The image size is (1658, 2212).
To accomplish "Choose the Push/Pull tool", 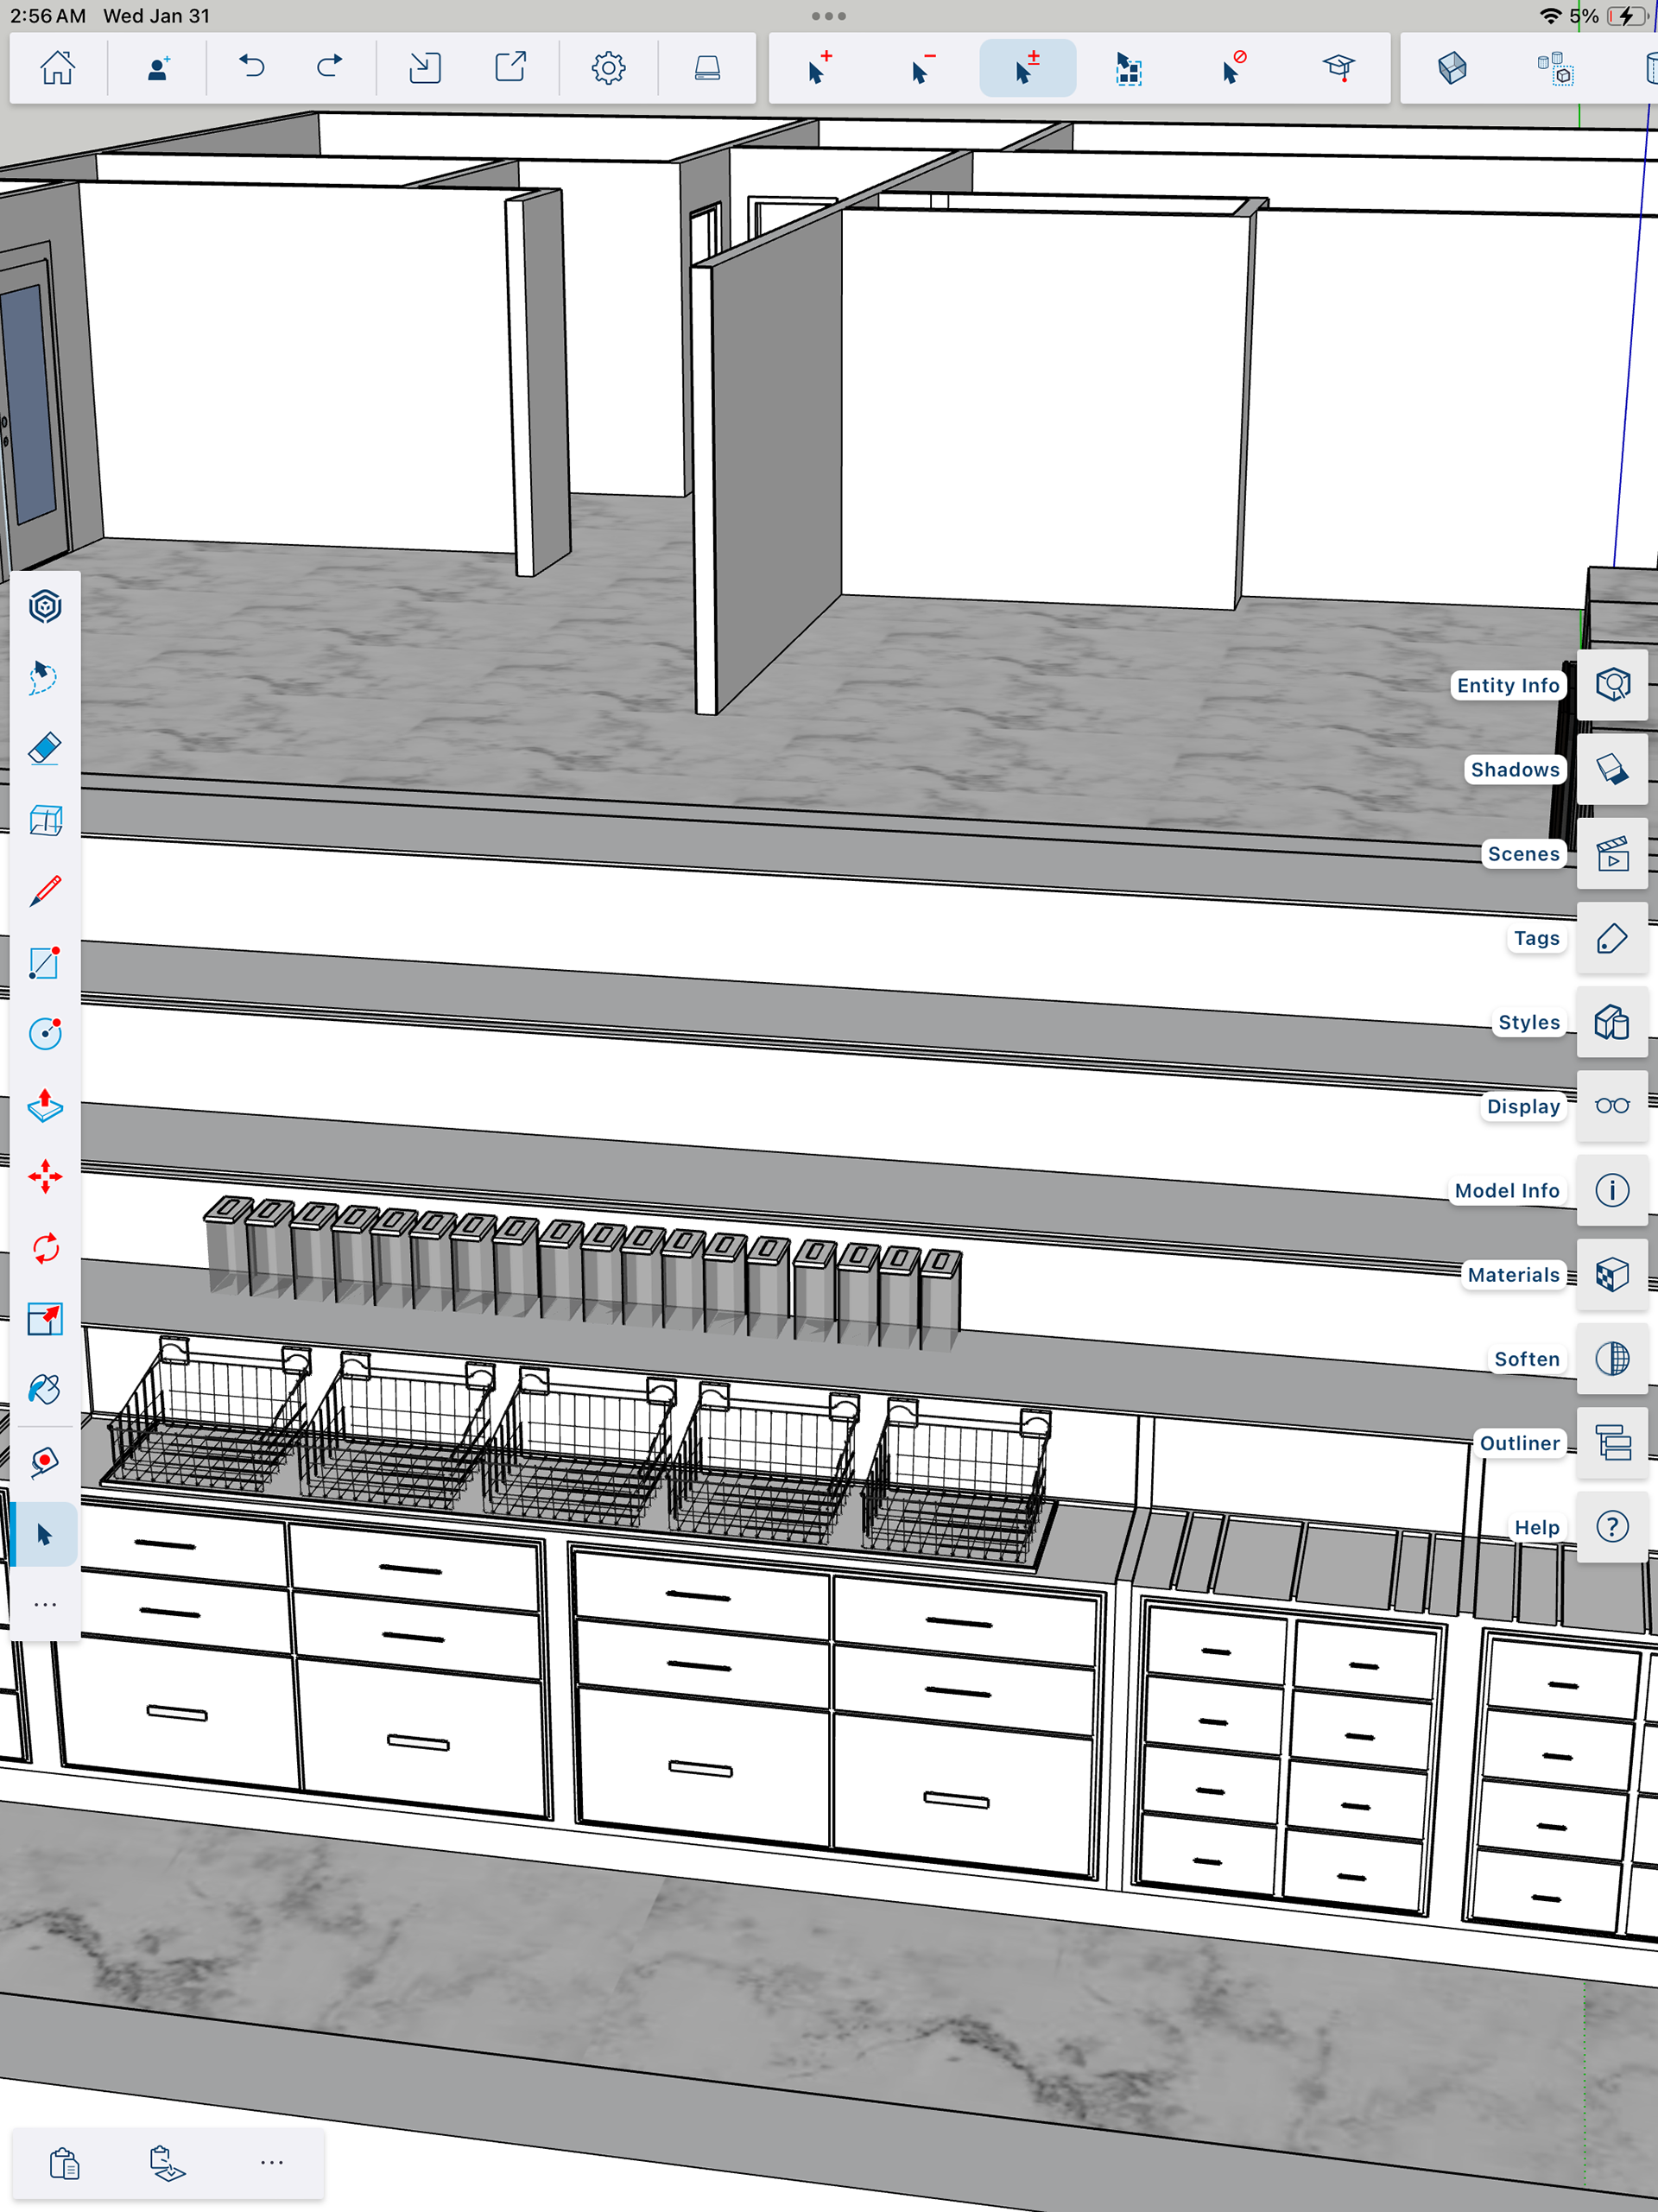I will (45, 1105).
